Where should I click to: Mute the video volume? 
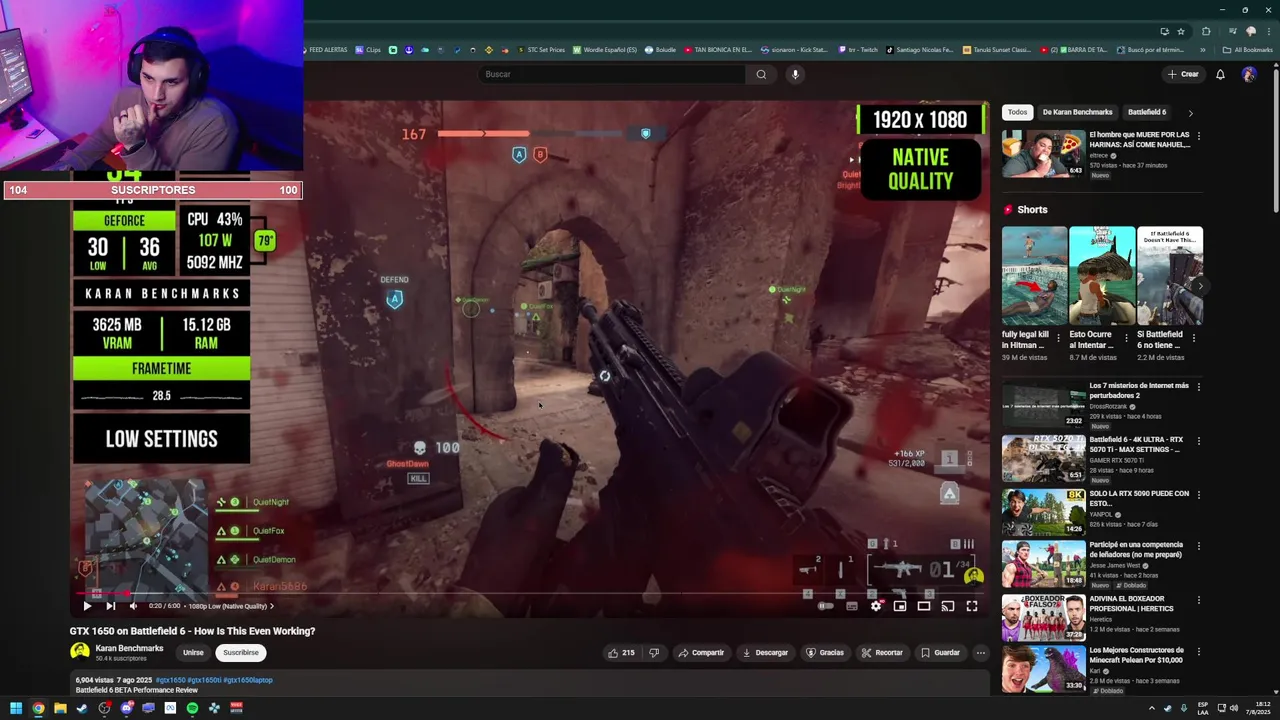click(x=133, y=606)
